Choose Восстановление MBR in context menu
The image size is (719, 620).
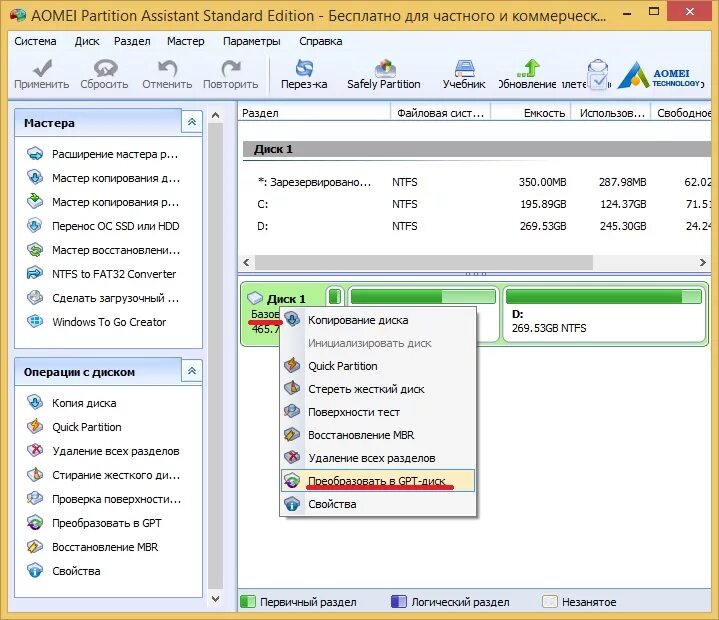point(378,435)
